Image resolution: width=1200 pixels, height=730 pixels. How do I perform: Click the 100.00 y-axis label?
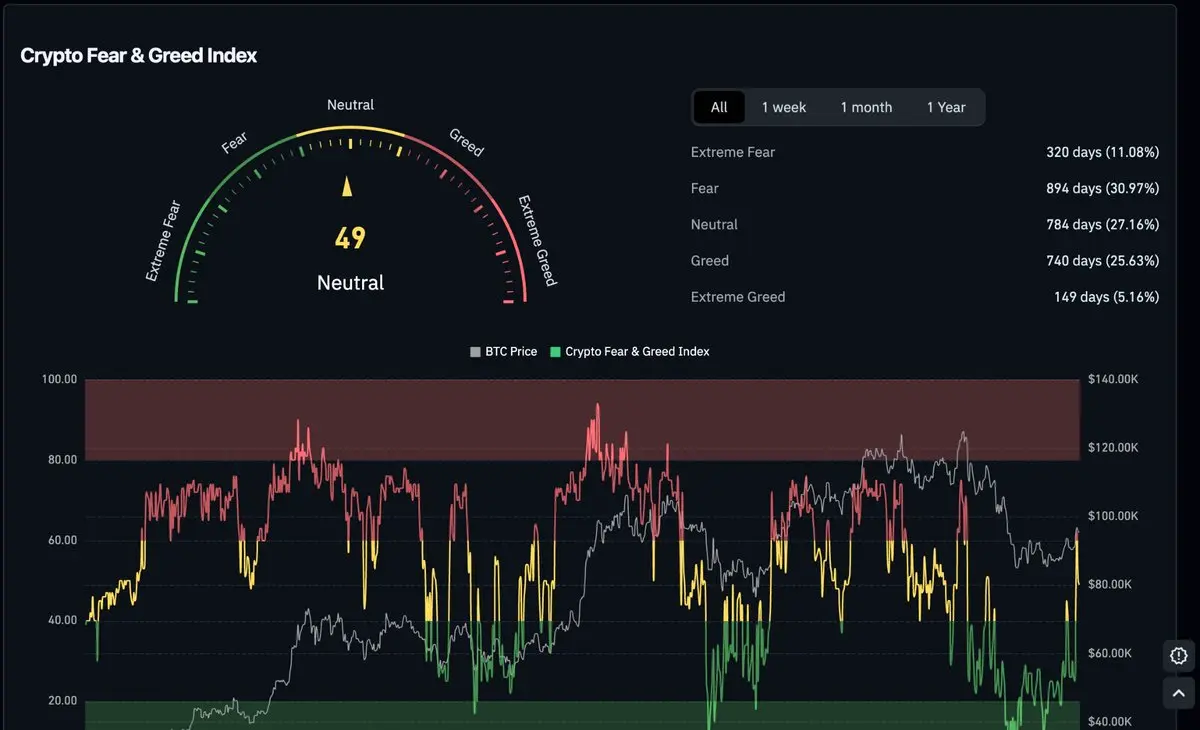[60, 380]
